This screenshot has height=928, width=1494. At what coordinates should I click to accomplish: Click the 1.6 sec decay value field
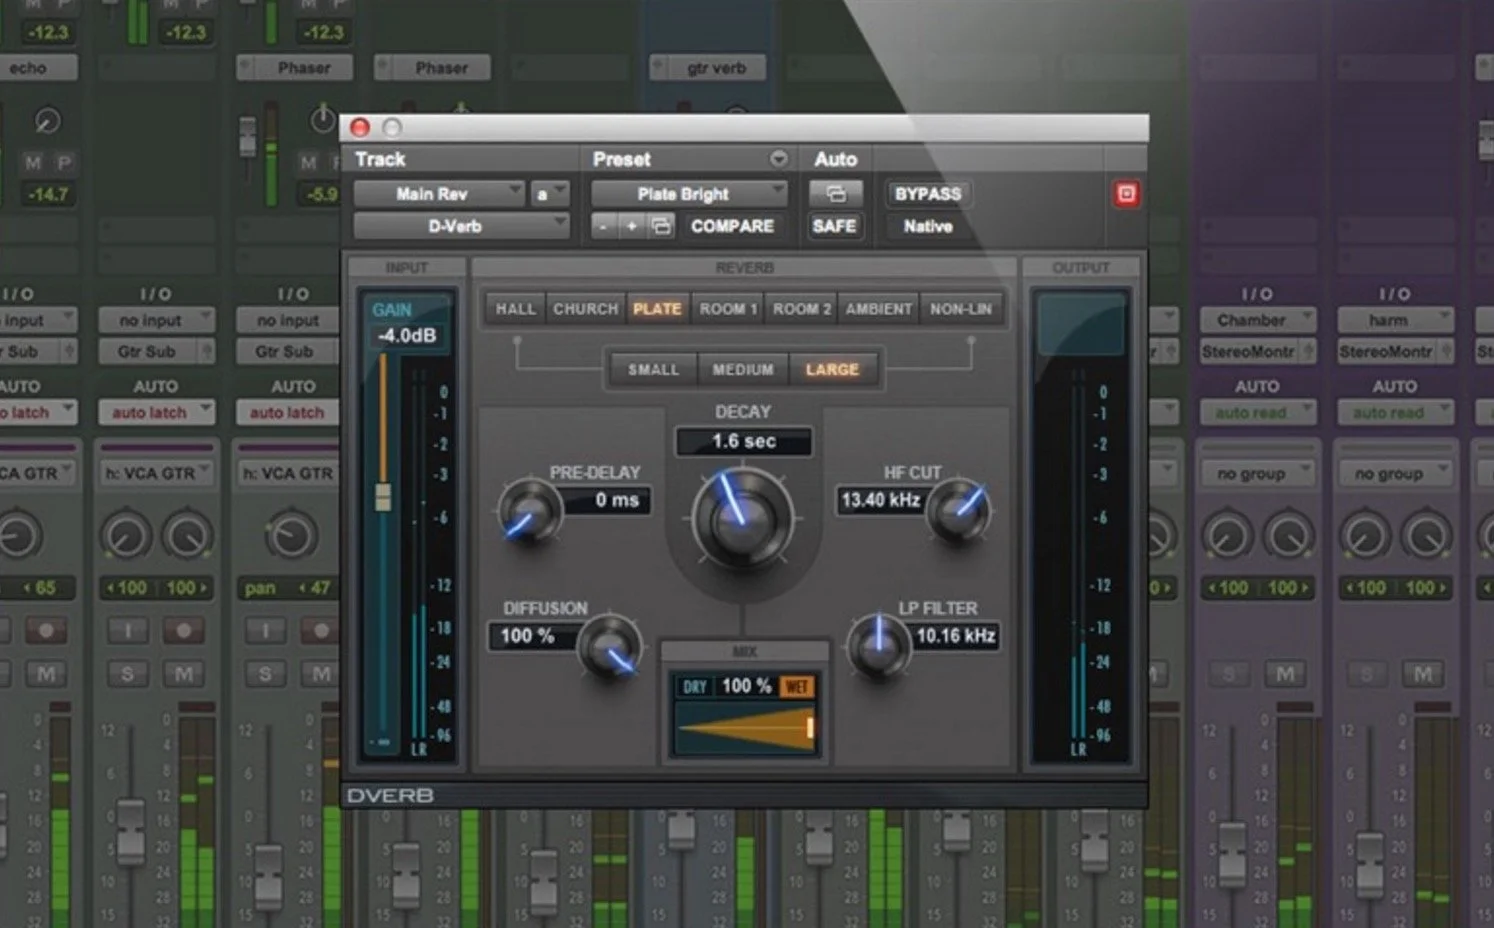744,441
